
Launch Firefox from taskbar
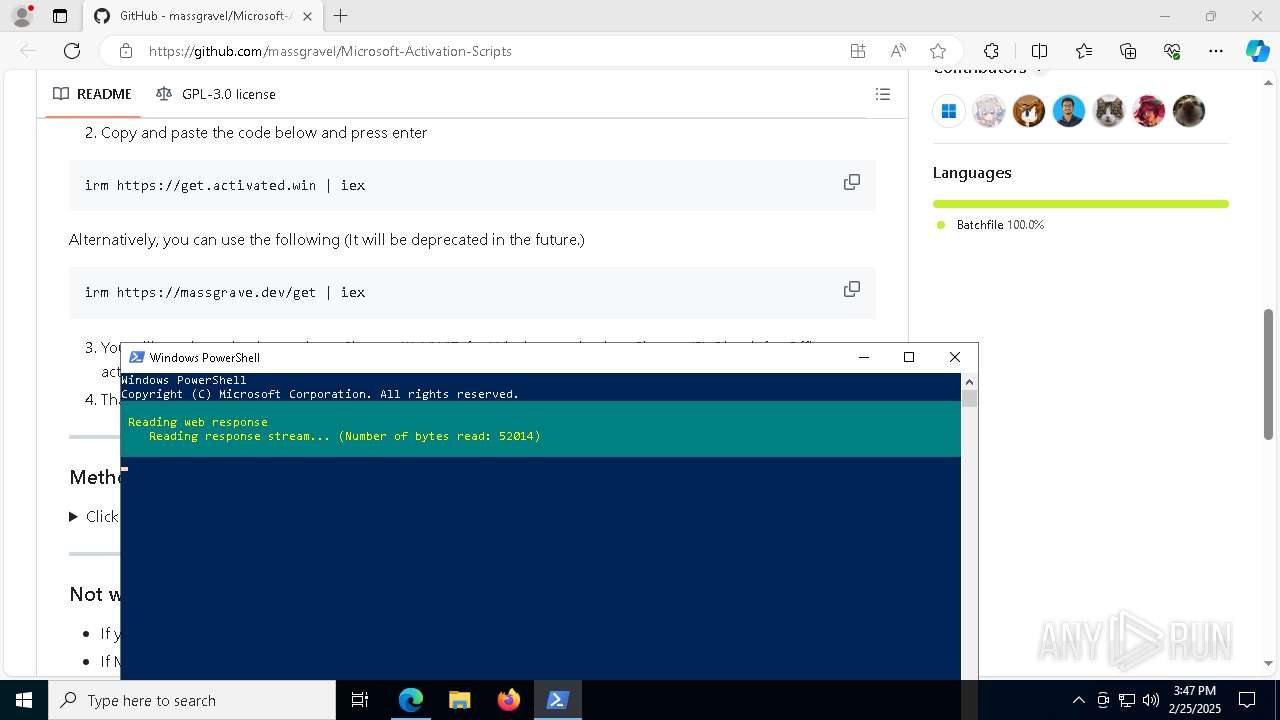coord(508,700)
